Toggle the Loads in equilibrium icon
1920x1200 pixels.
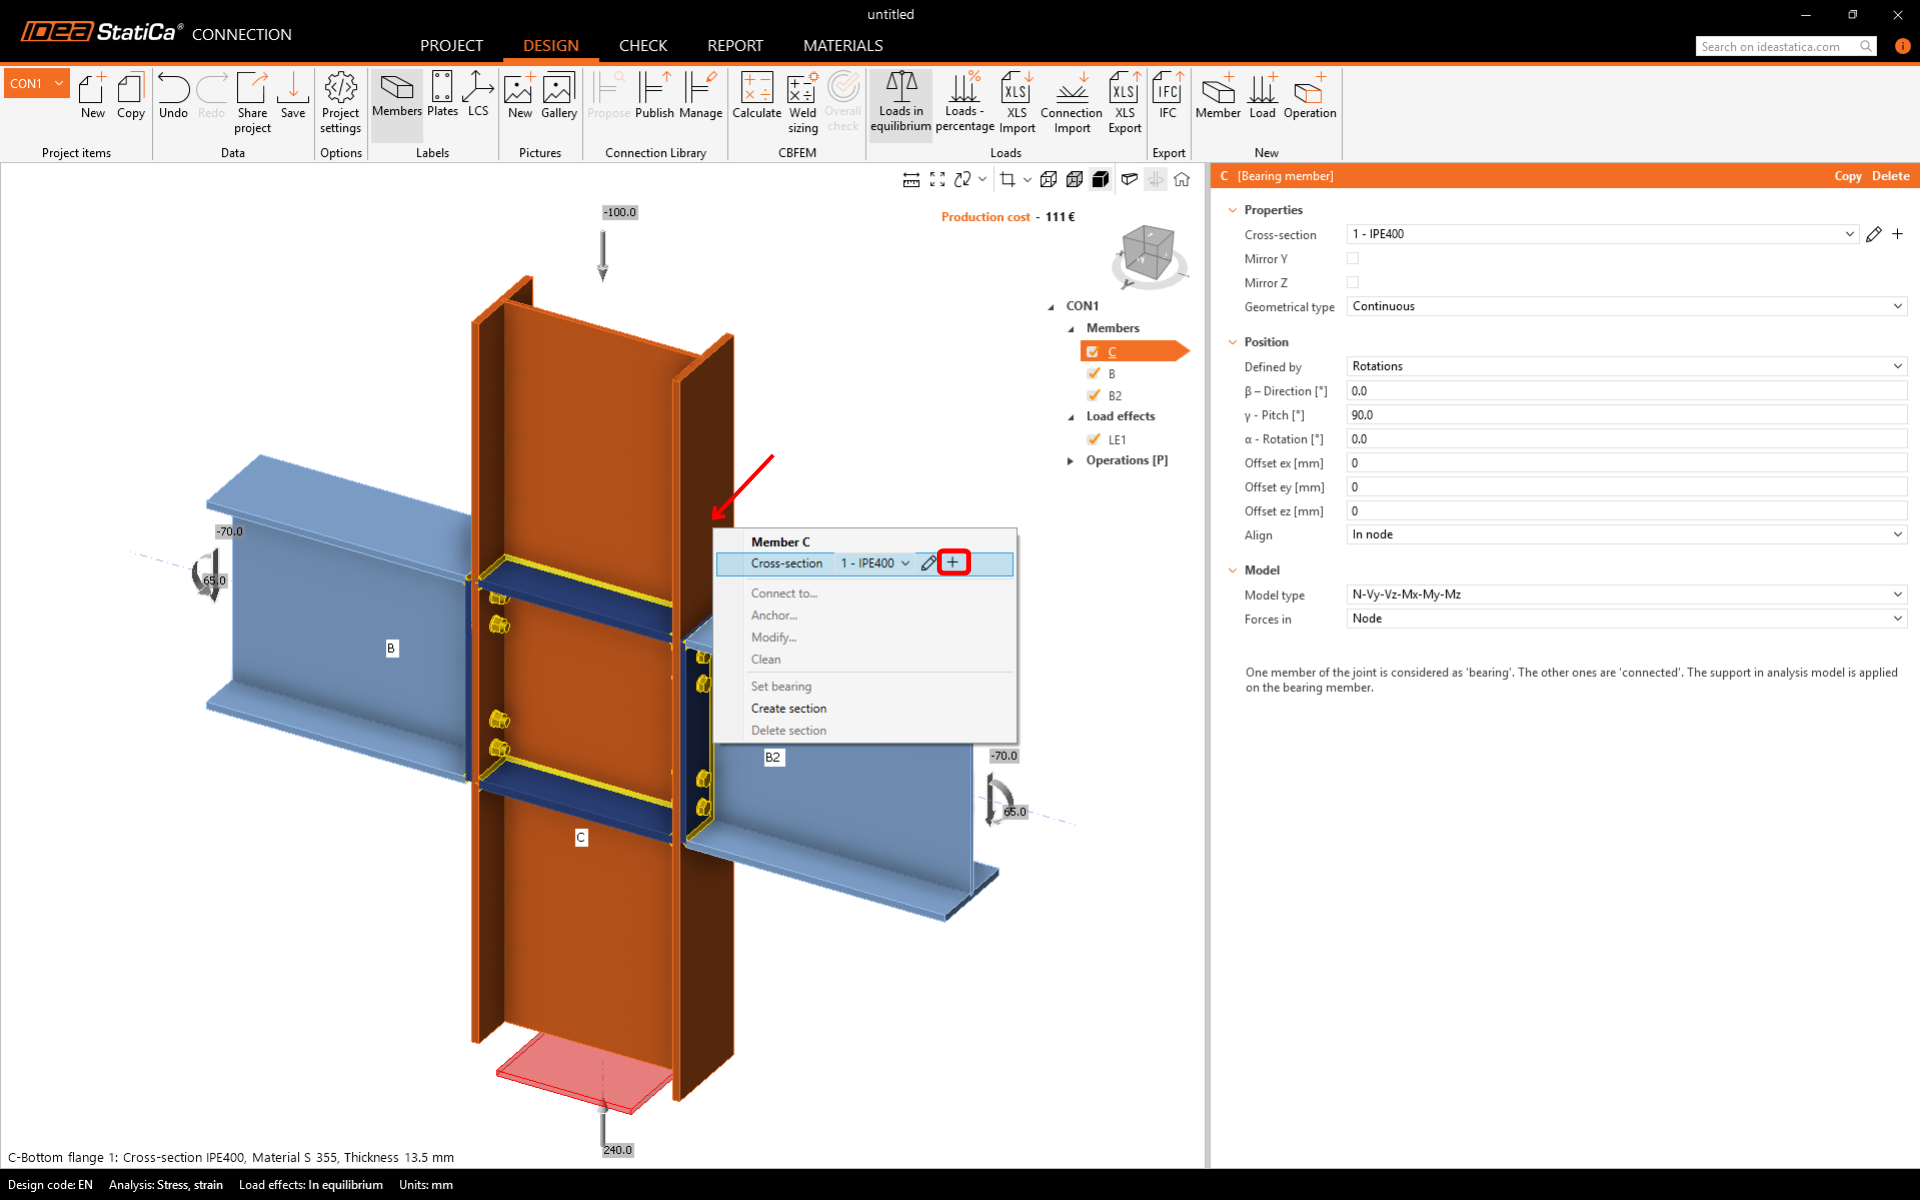(900, 100)
